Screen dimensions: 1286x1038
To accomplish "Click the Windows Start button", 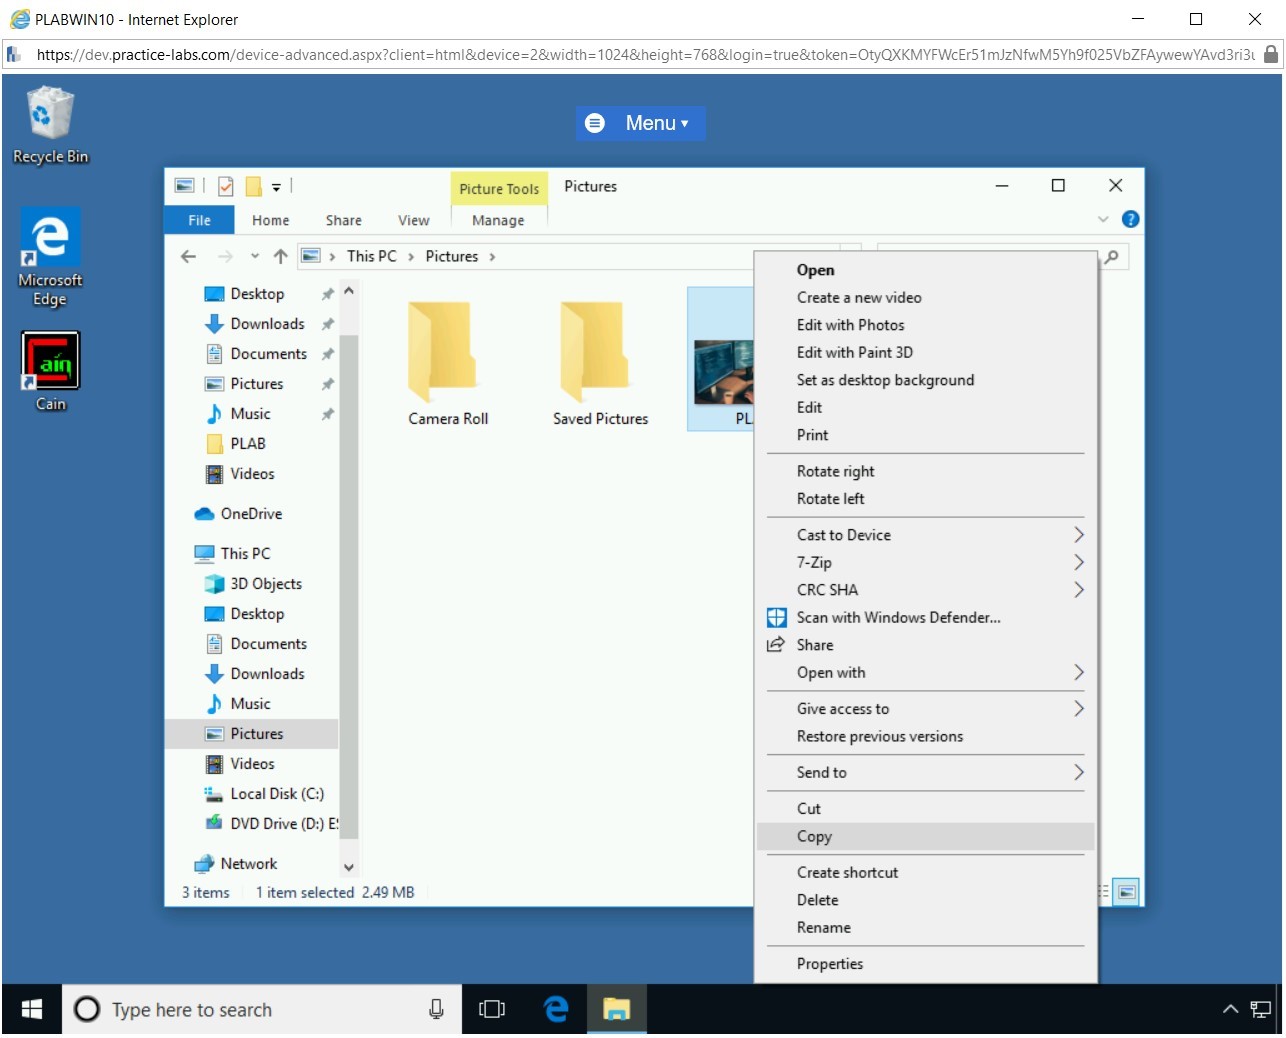I will [32, 1009].
